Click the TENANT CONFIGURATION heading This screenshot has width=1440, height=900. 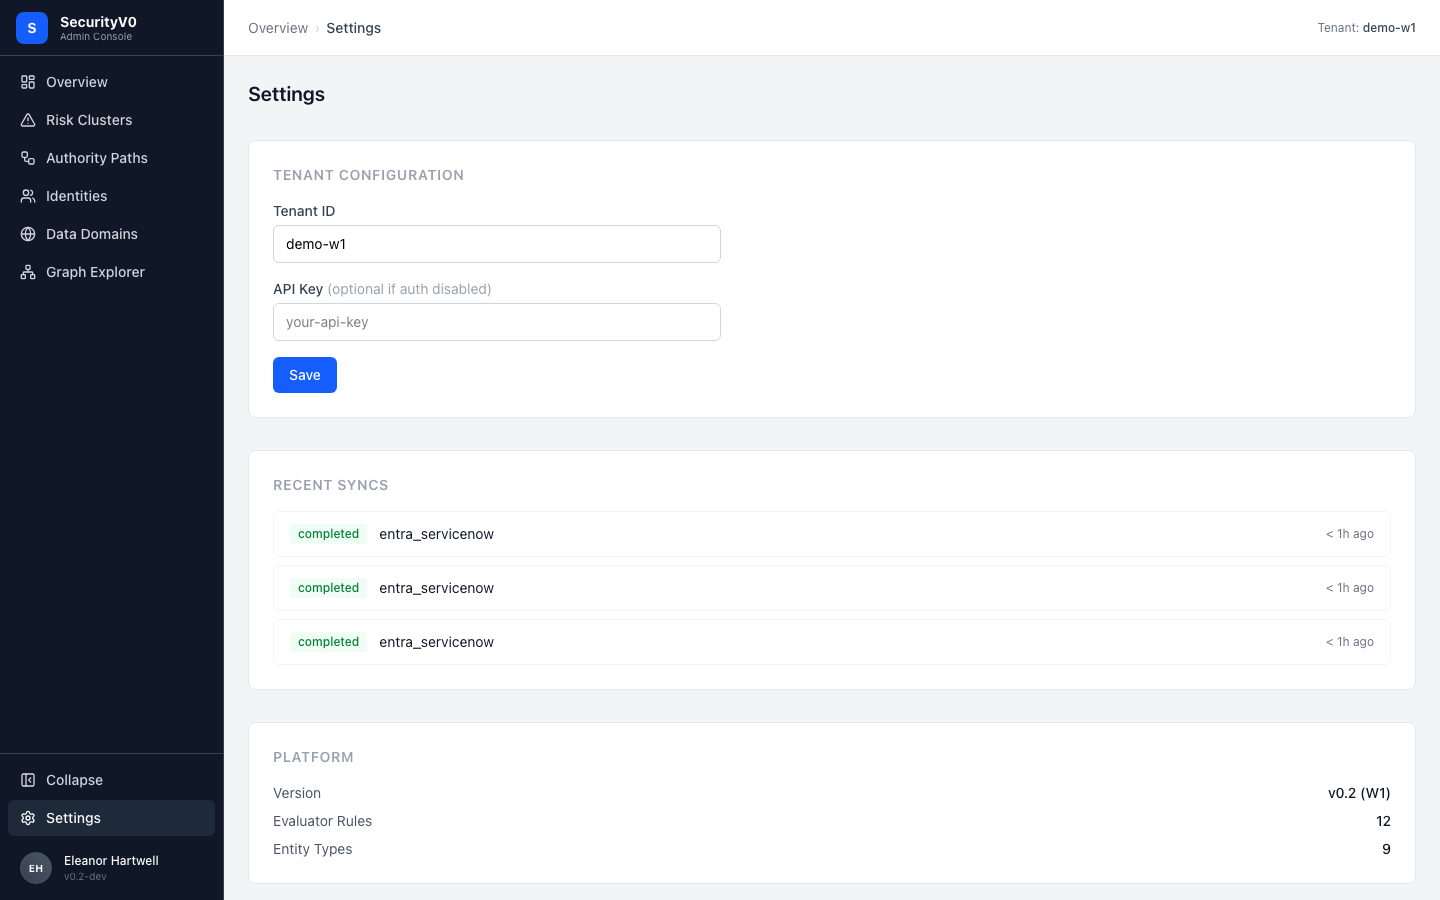pos(368,175)
